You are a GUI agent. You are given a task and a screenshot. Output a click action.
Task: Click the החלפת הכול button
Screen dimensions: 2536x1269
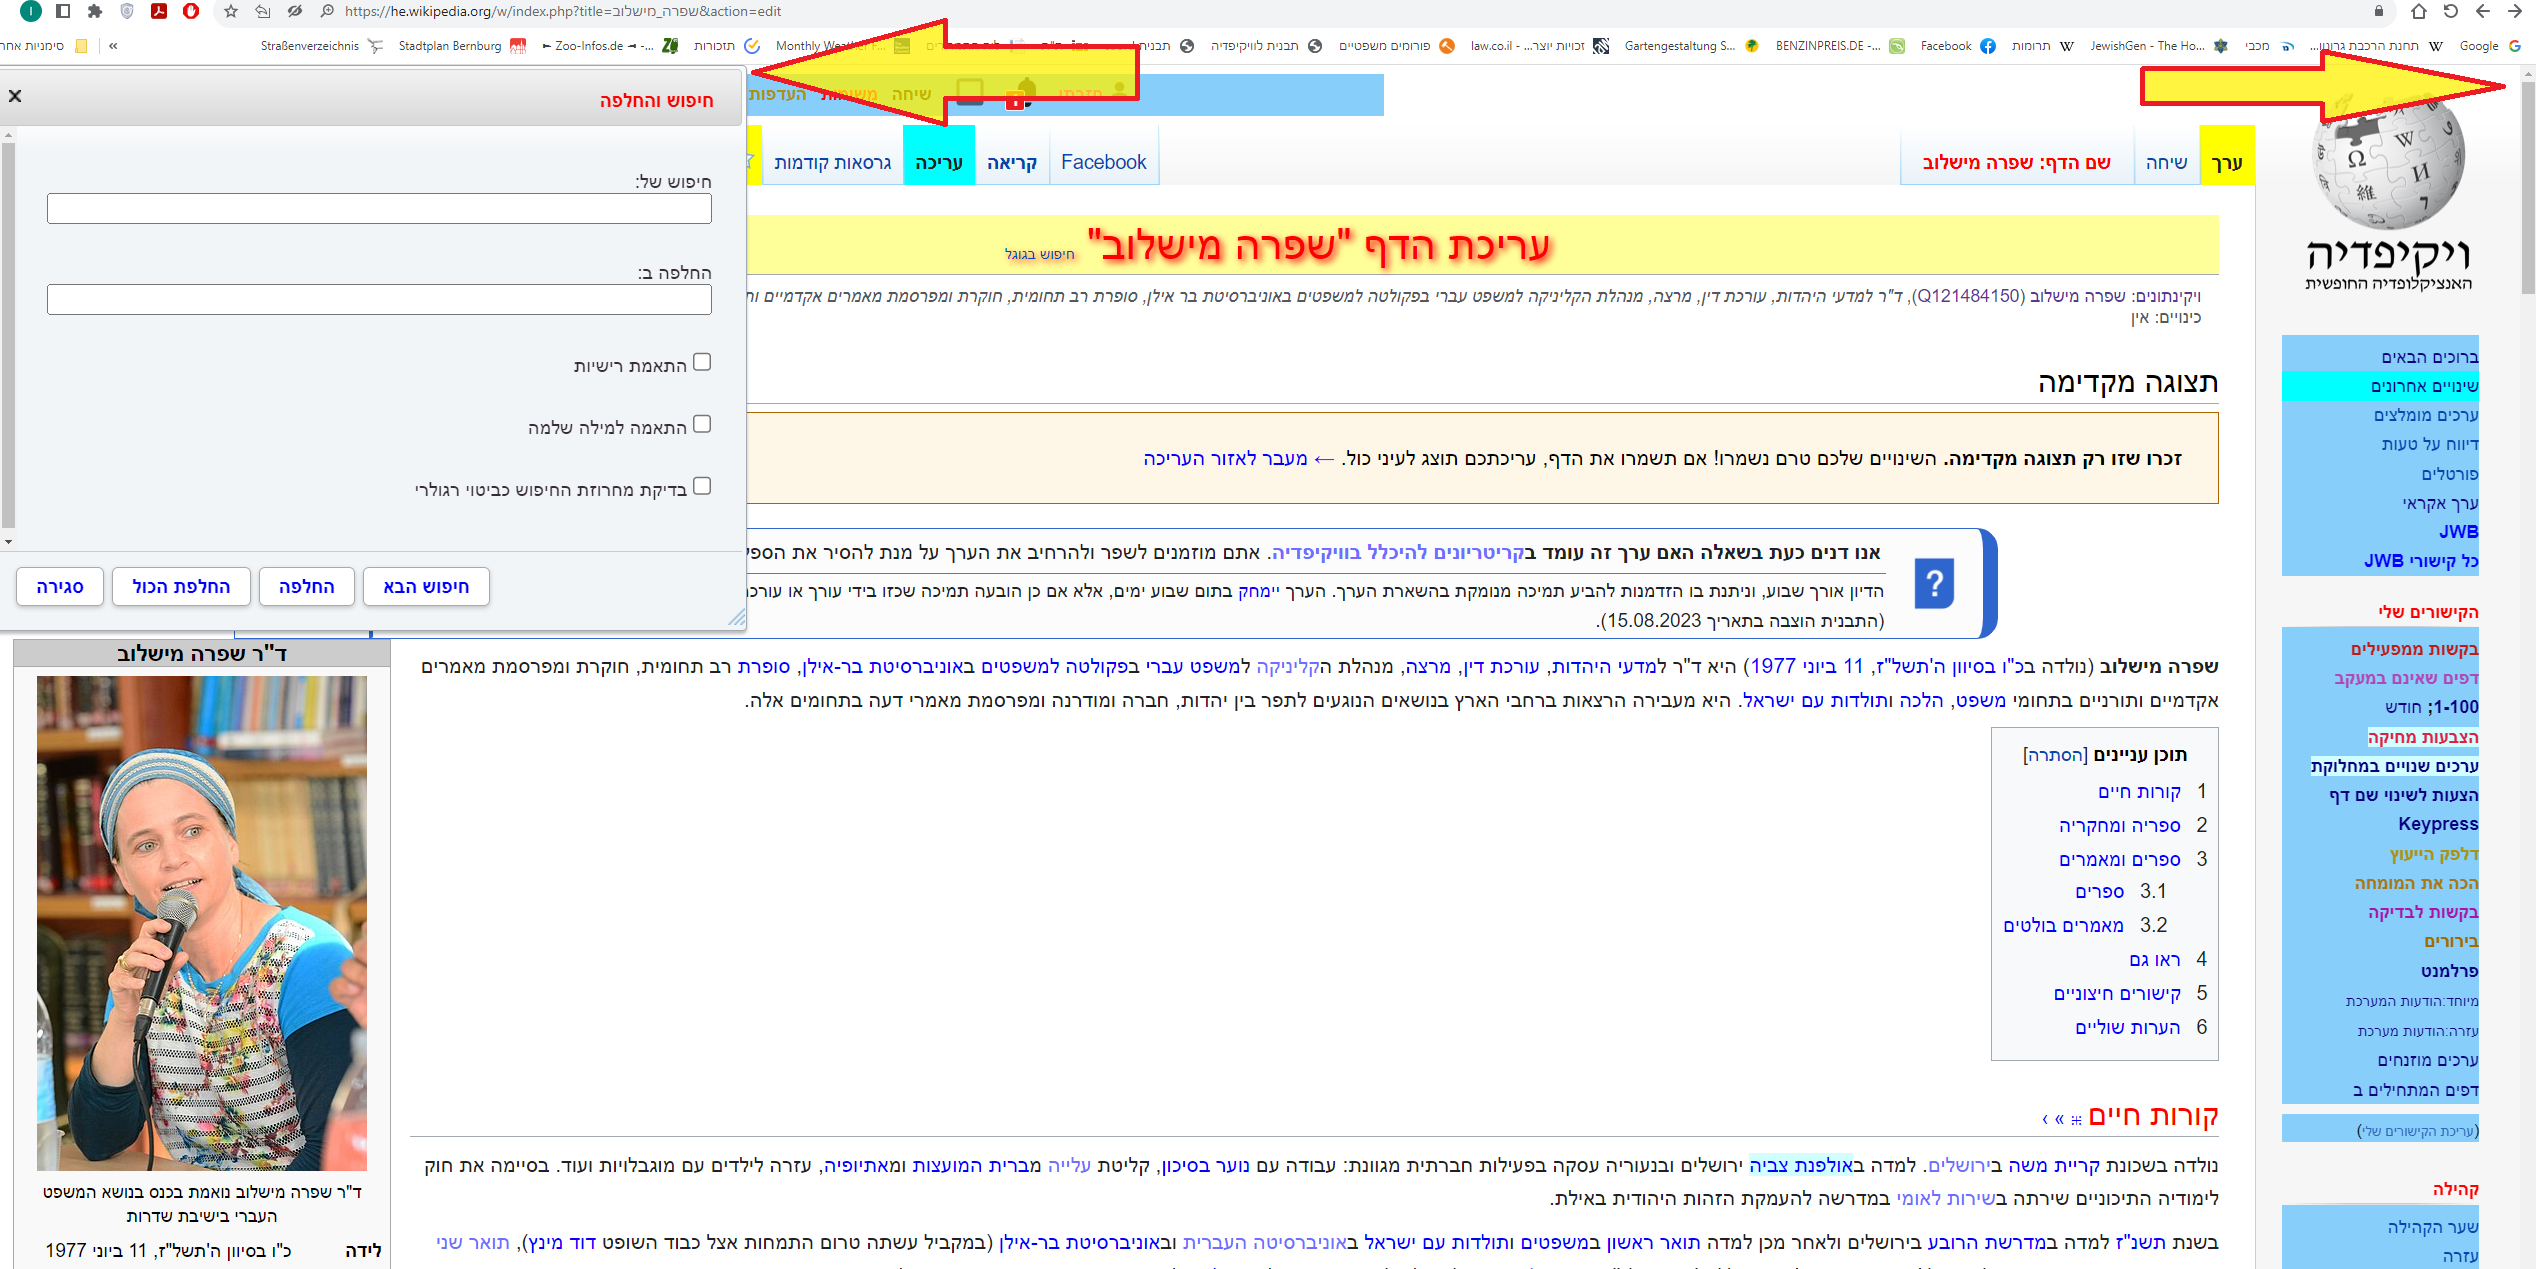point(181,587)
